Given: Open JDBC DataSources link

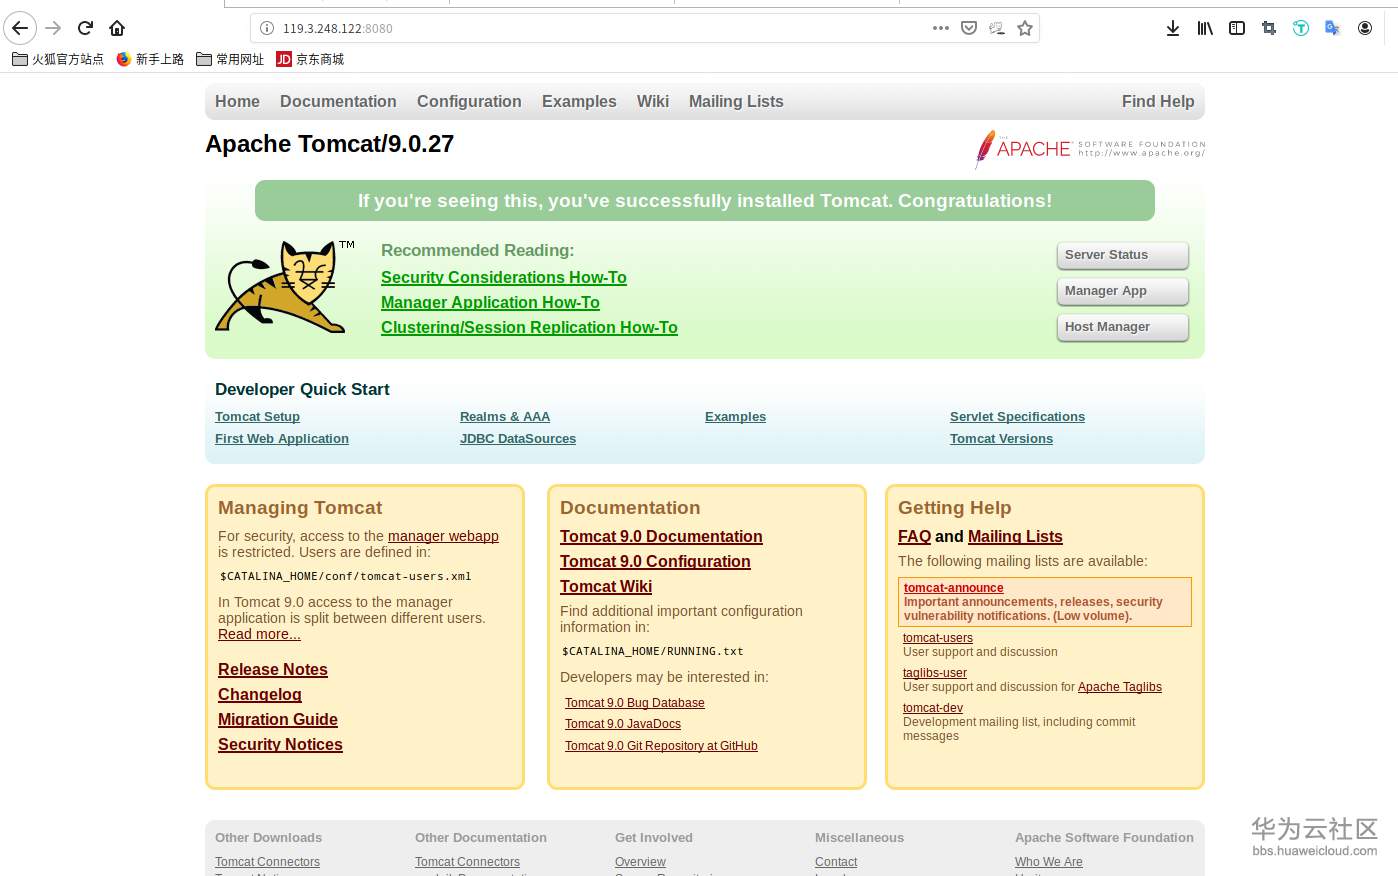Looking at the screenshot, I should [x=518, y=439].
